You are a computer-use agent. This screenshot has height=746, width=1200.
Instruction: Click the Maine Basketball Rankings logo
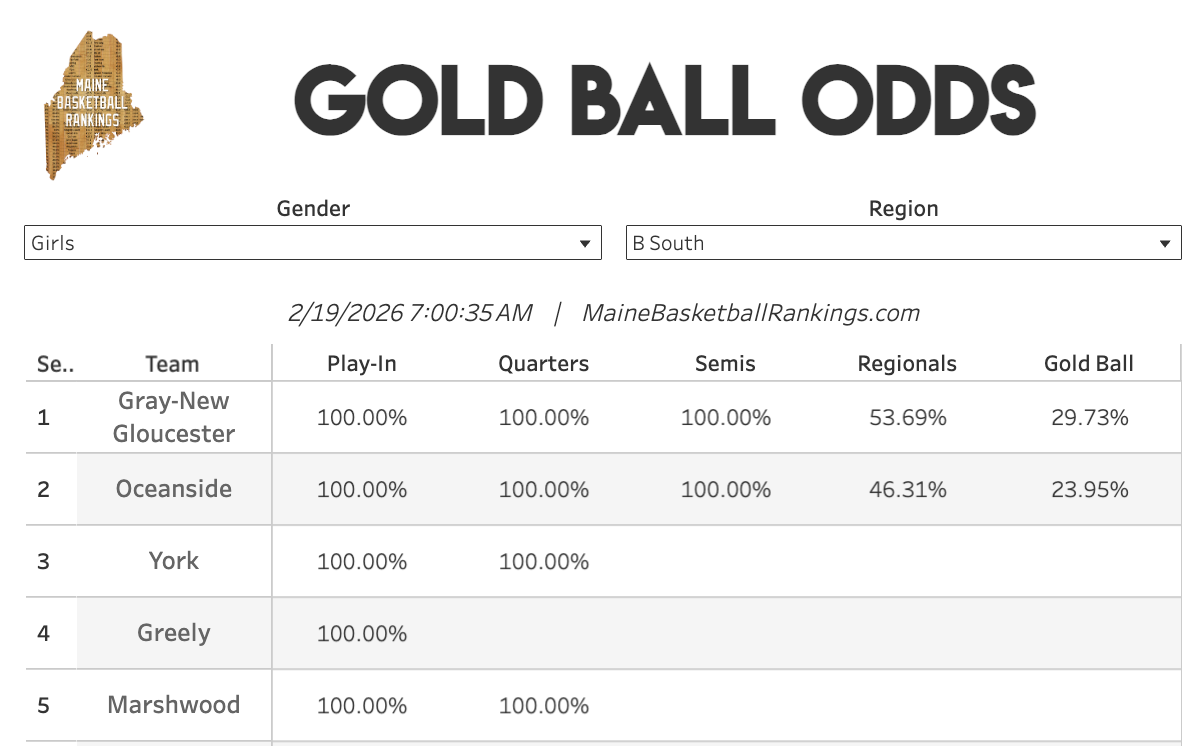(x=95, y=105)
